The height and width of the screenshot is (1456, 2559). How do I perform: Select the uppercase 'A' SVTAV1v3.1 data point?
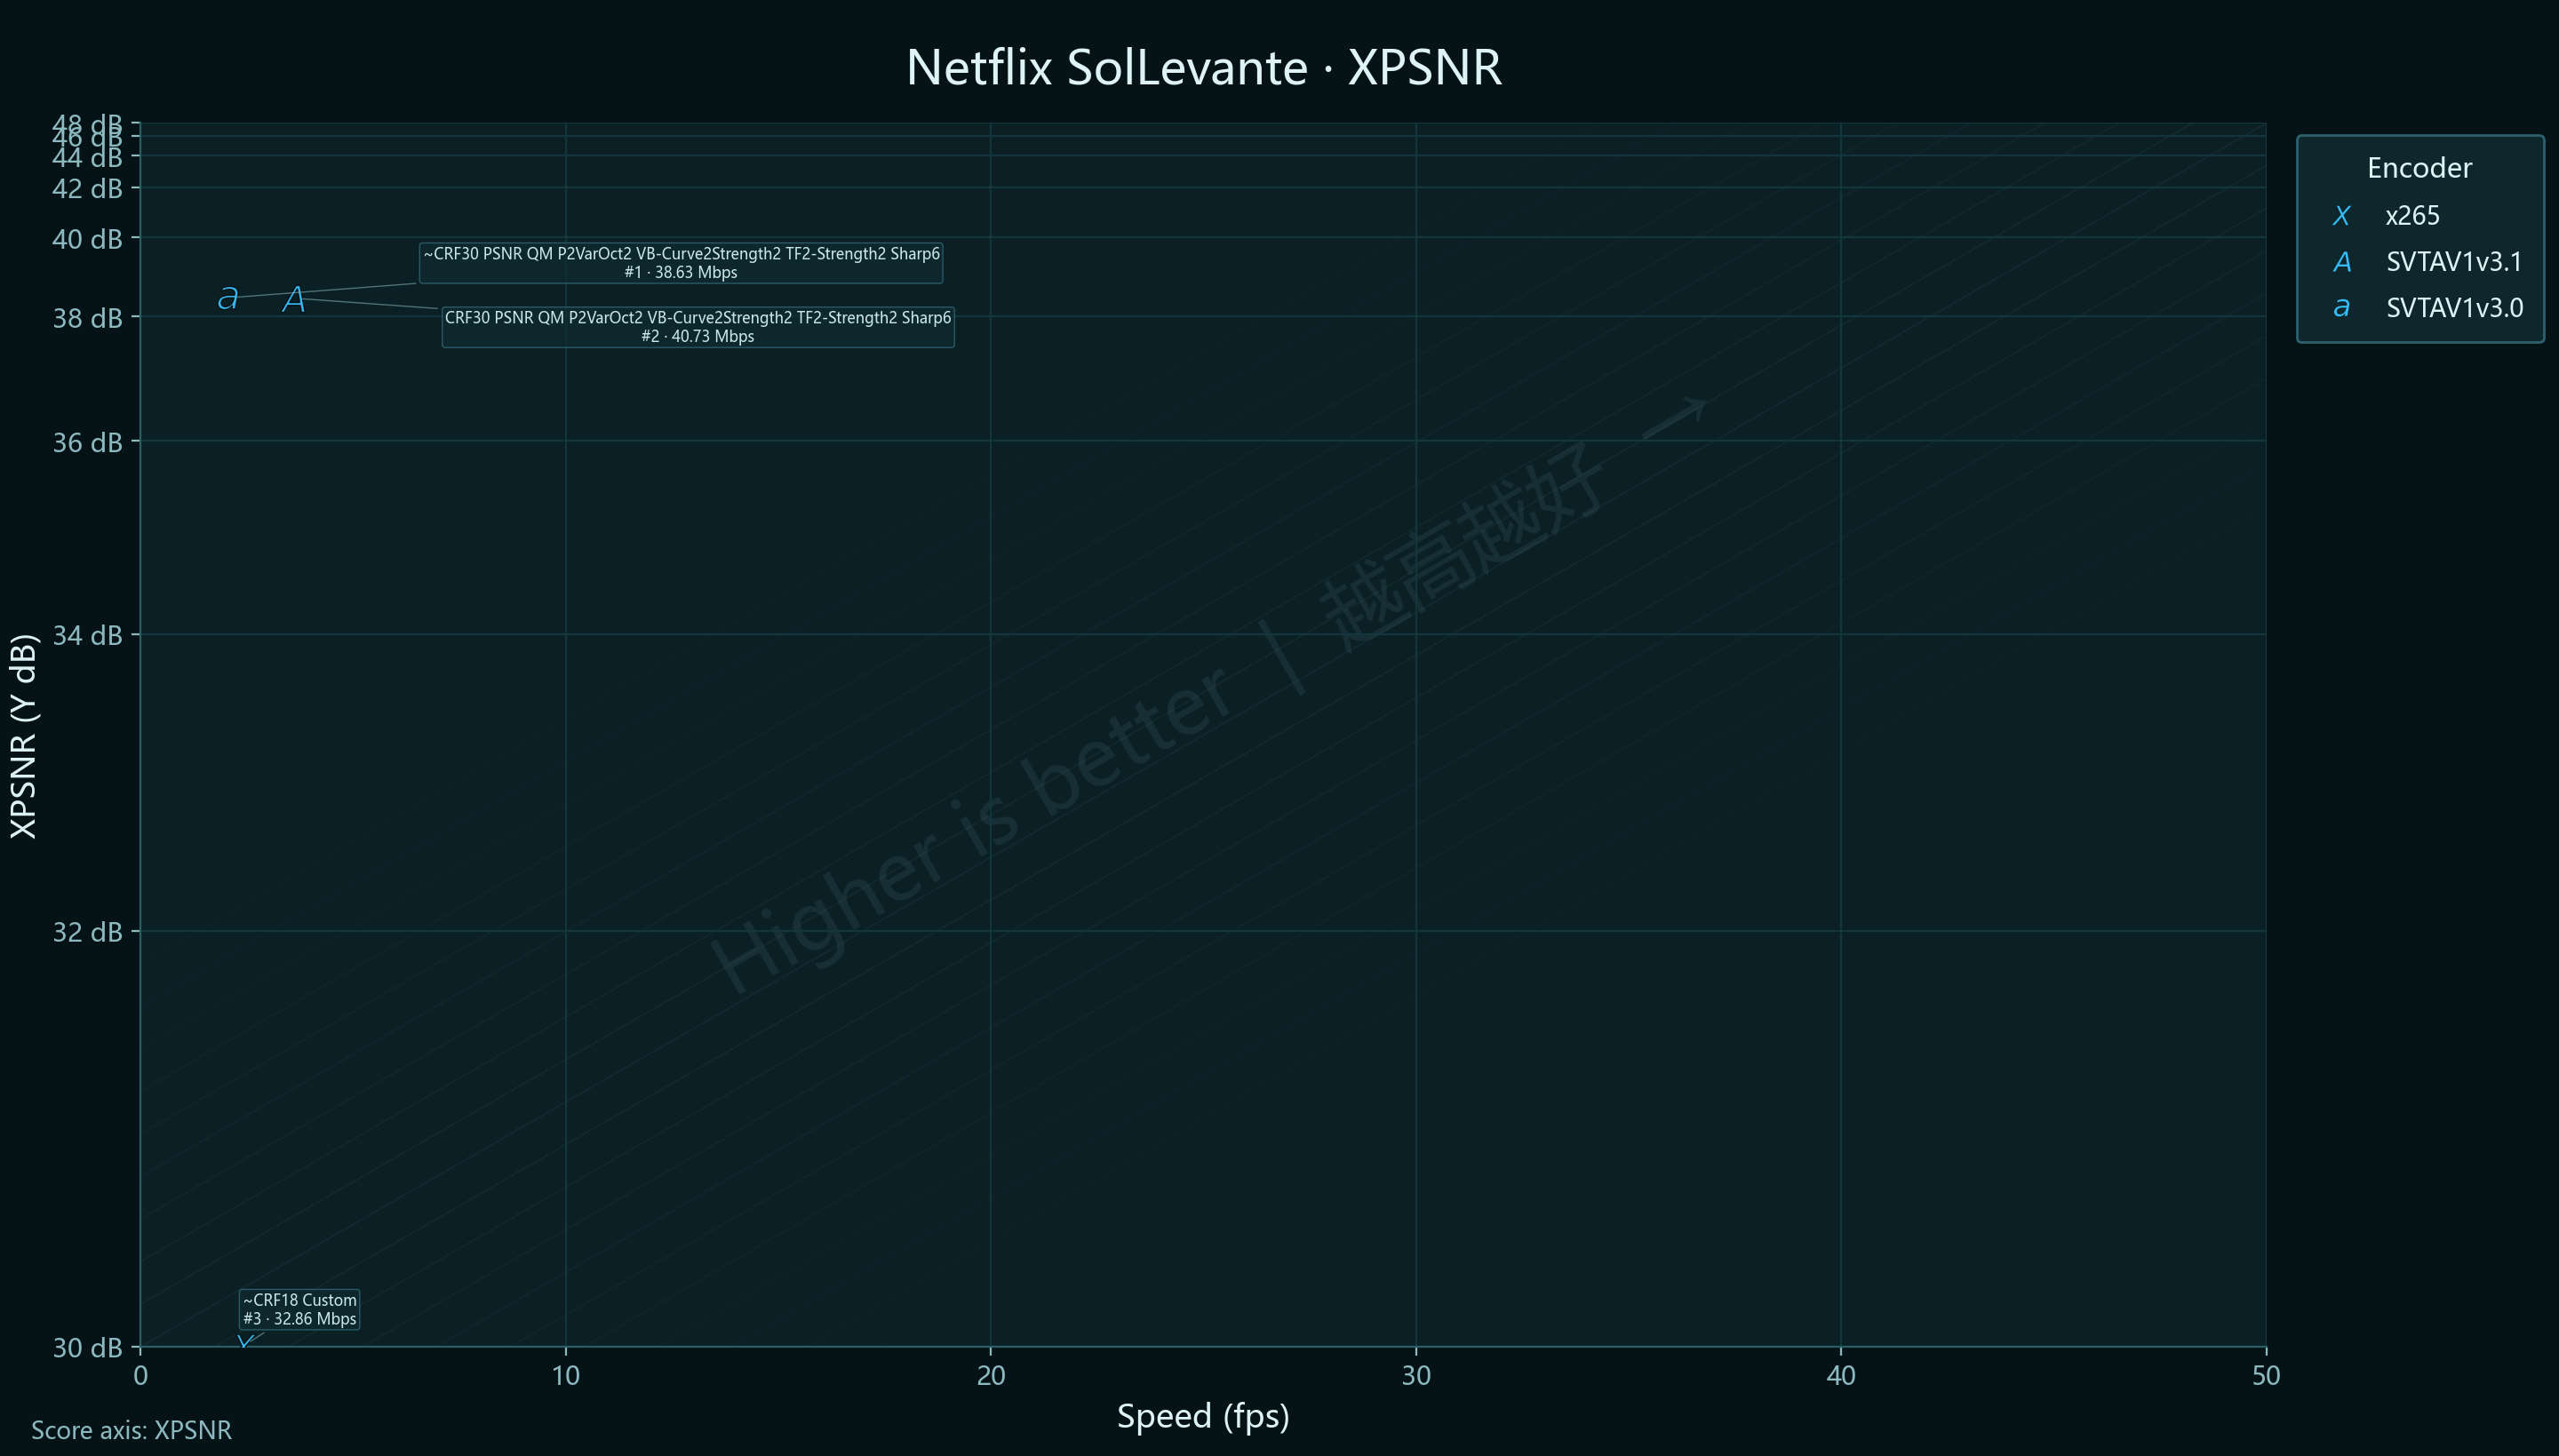(294, 299)
